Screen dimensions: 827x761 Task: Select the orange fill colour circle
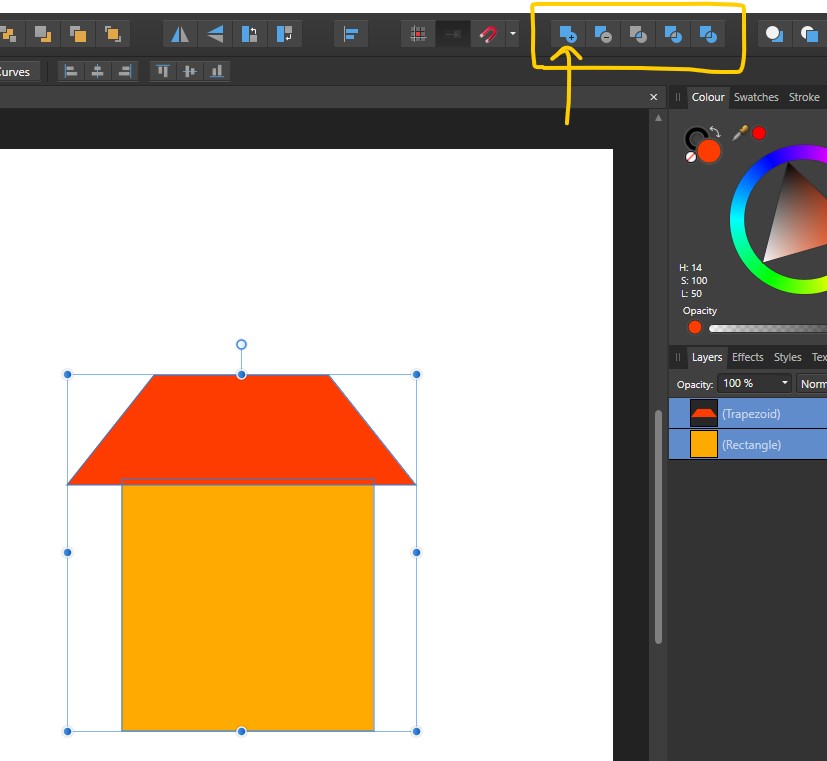point(709,151)
